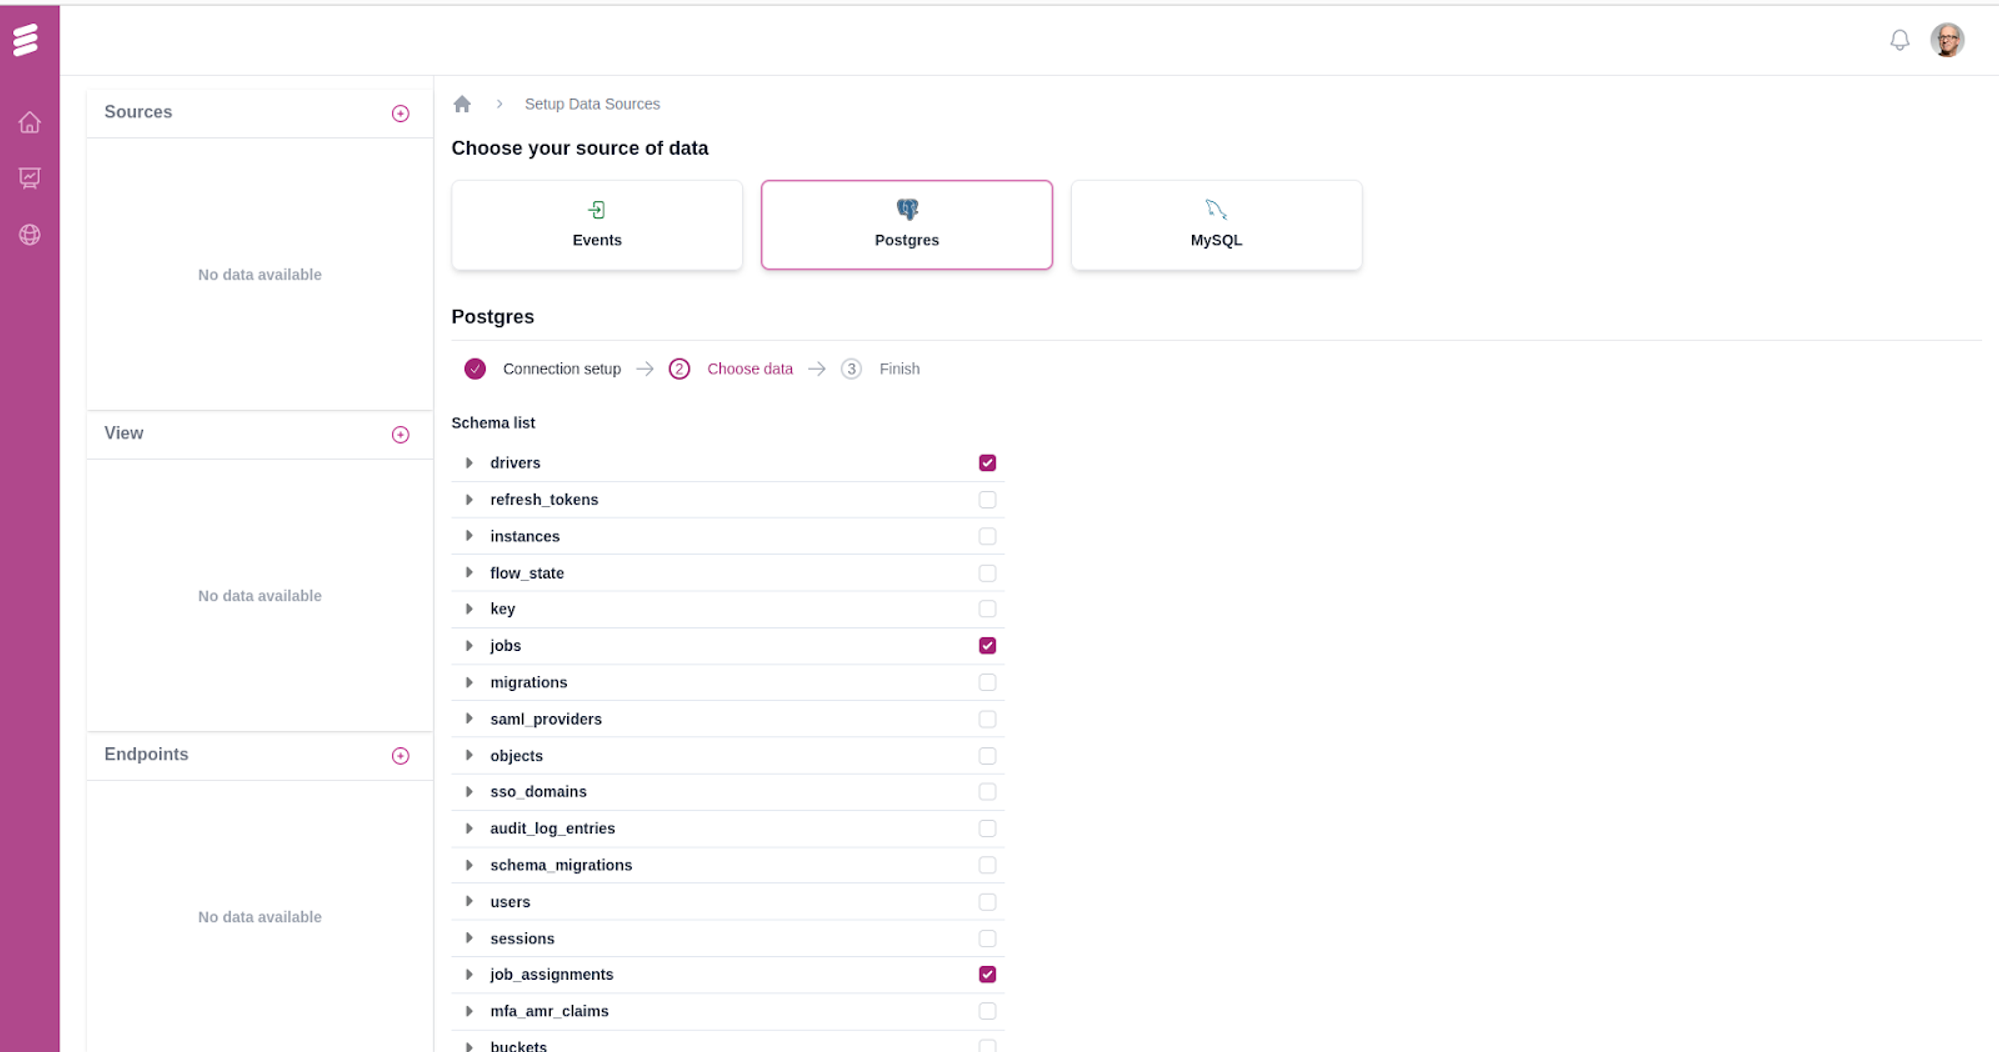Uncheck the drivers schema checkbox
The width and height of the screenshot is (1999, 1052).
[987, 463]
